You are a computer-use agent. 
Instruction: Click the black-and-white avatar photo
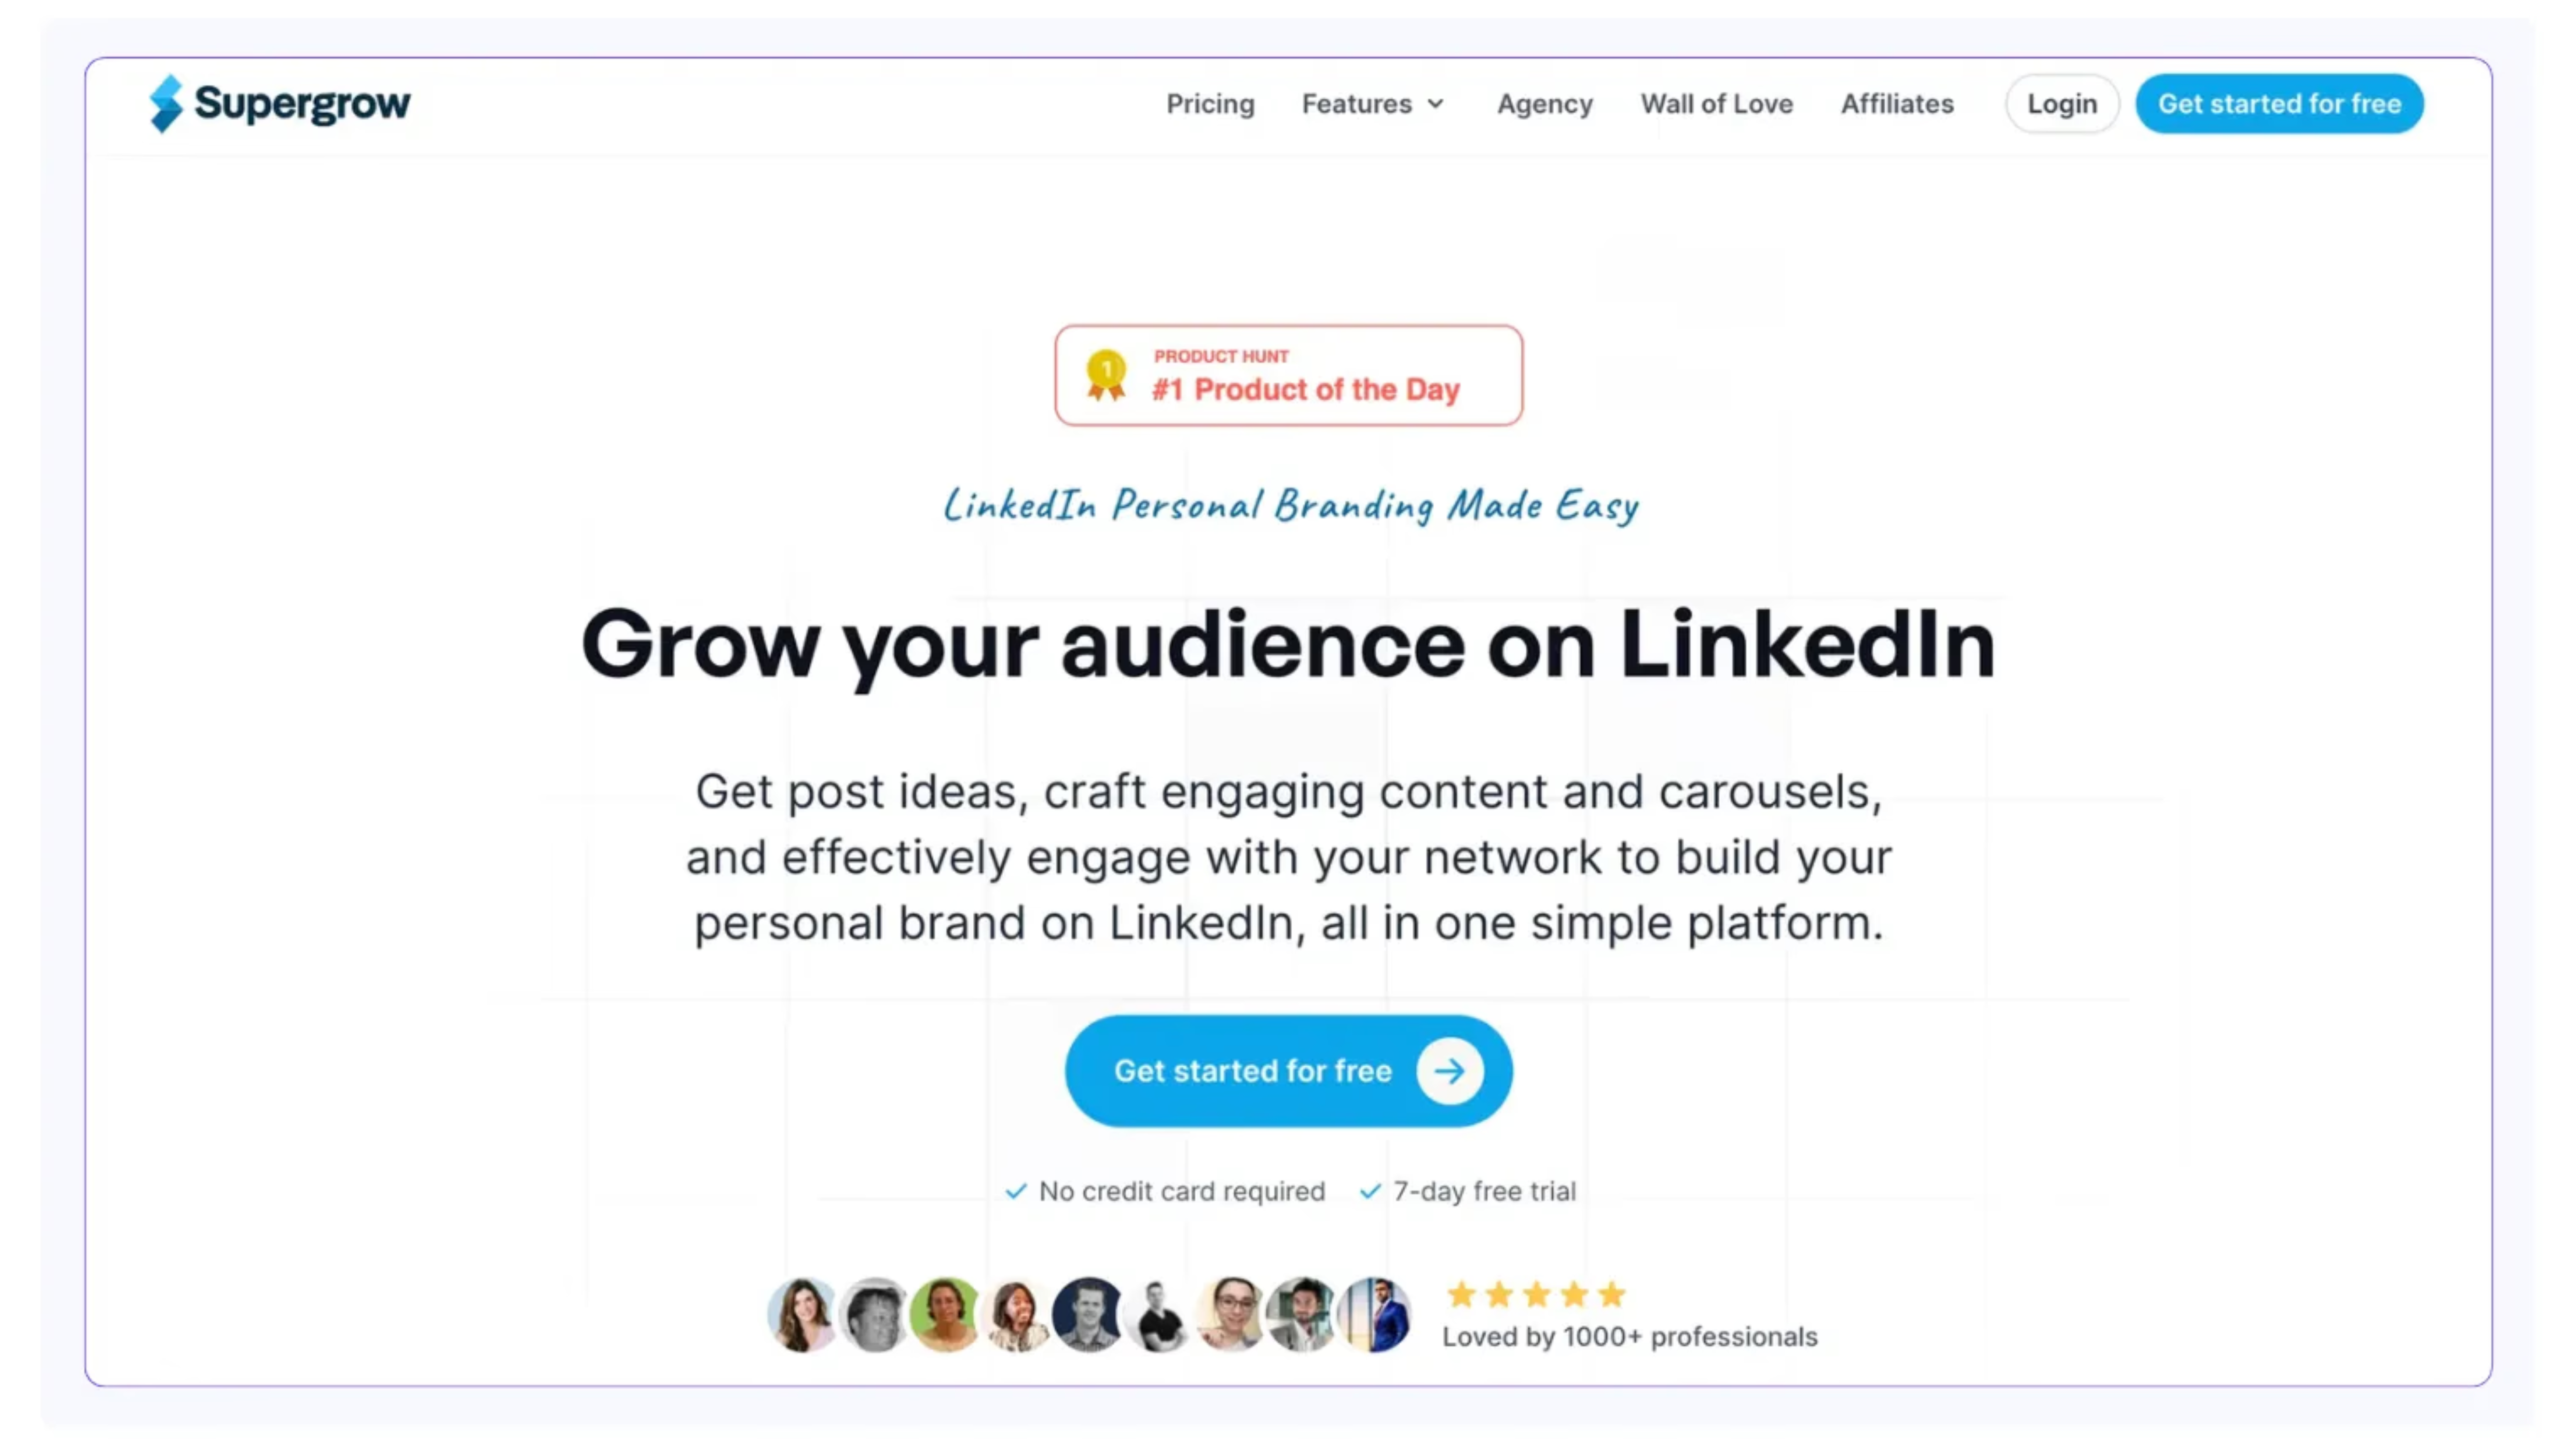[874, 1315]
